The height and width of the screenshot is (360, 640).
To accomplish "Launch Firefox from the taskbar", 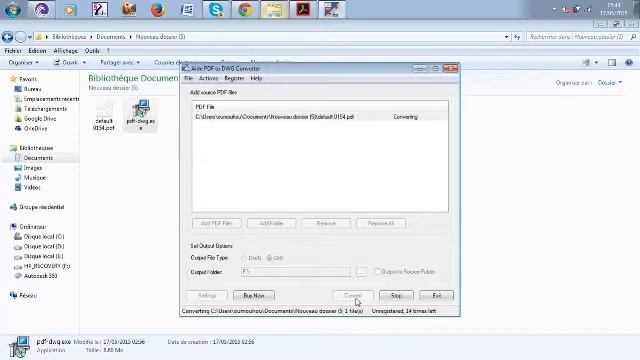I will pyautogui.click(x=158, y=9).
